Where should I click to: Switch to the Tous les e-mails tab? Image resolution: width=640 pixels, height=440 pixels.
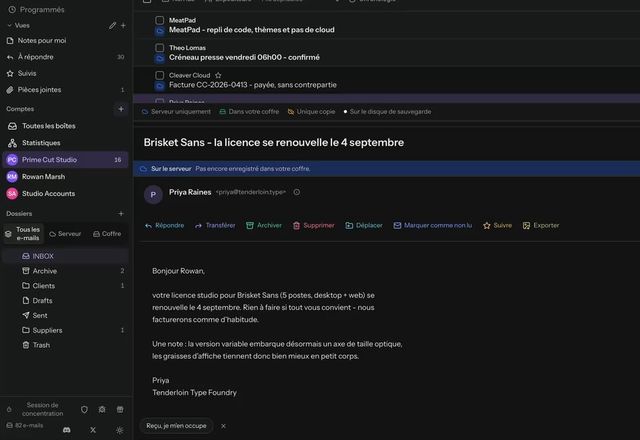pos(24,233)
